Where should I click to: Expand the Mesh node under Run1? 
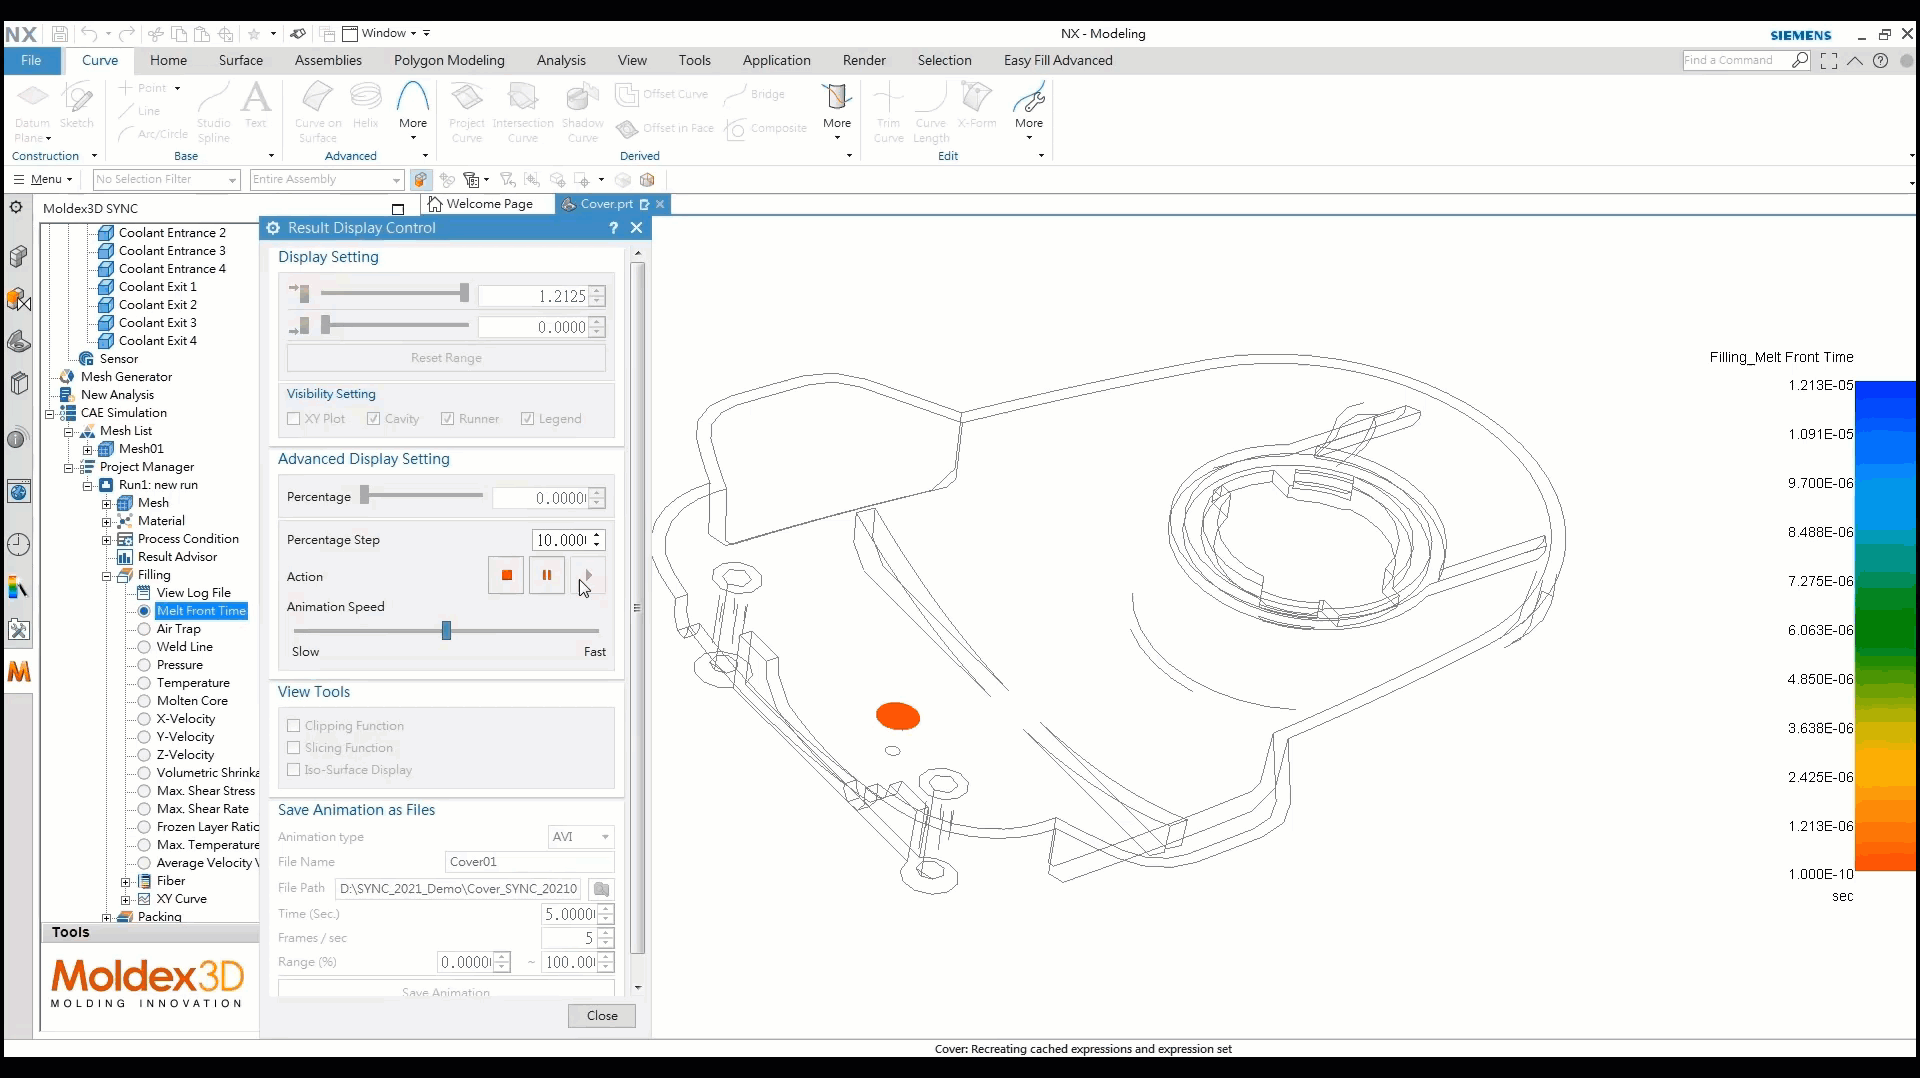coord(107,503)
